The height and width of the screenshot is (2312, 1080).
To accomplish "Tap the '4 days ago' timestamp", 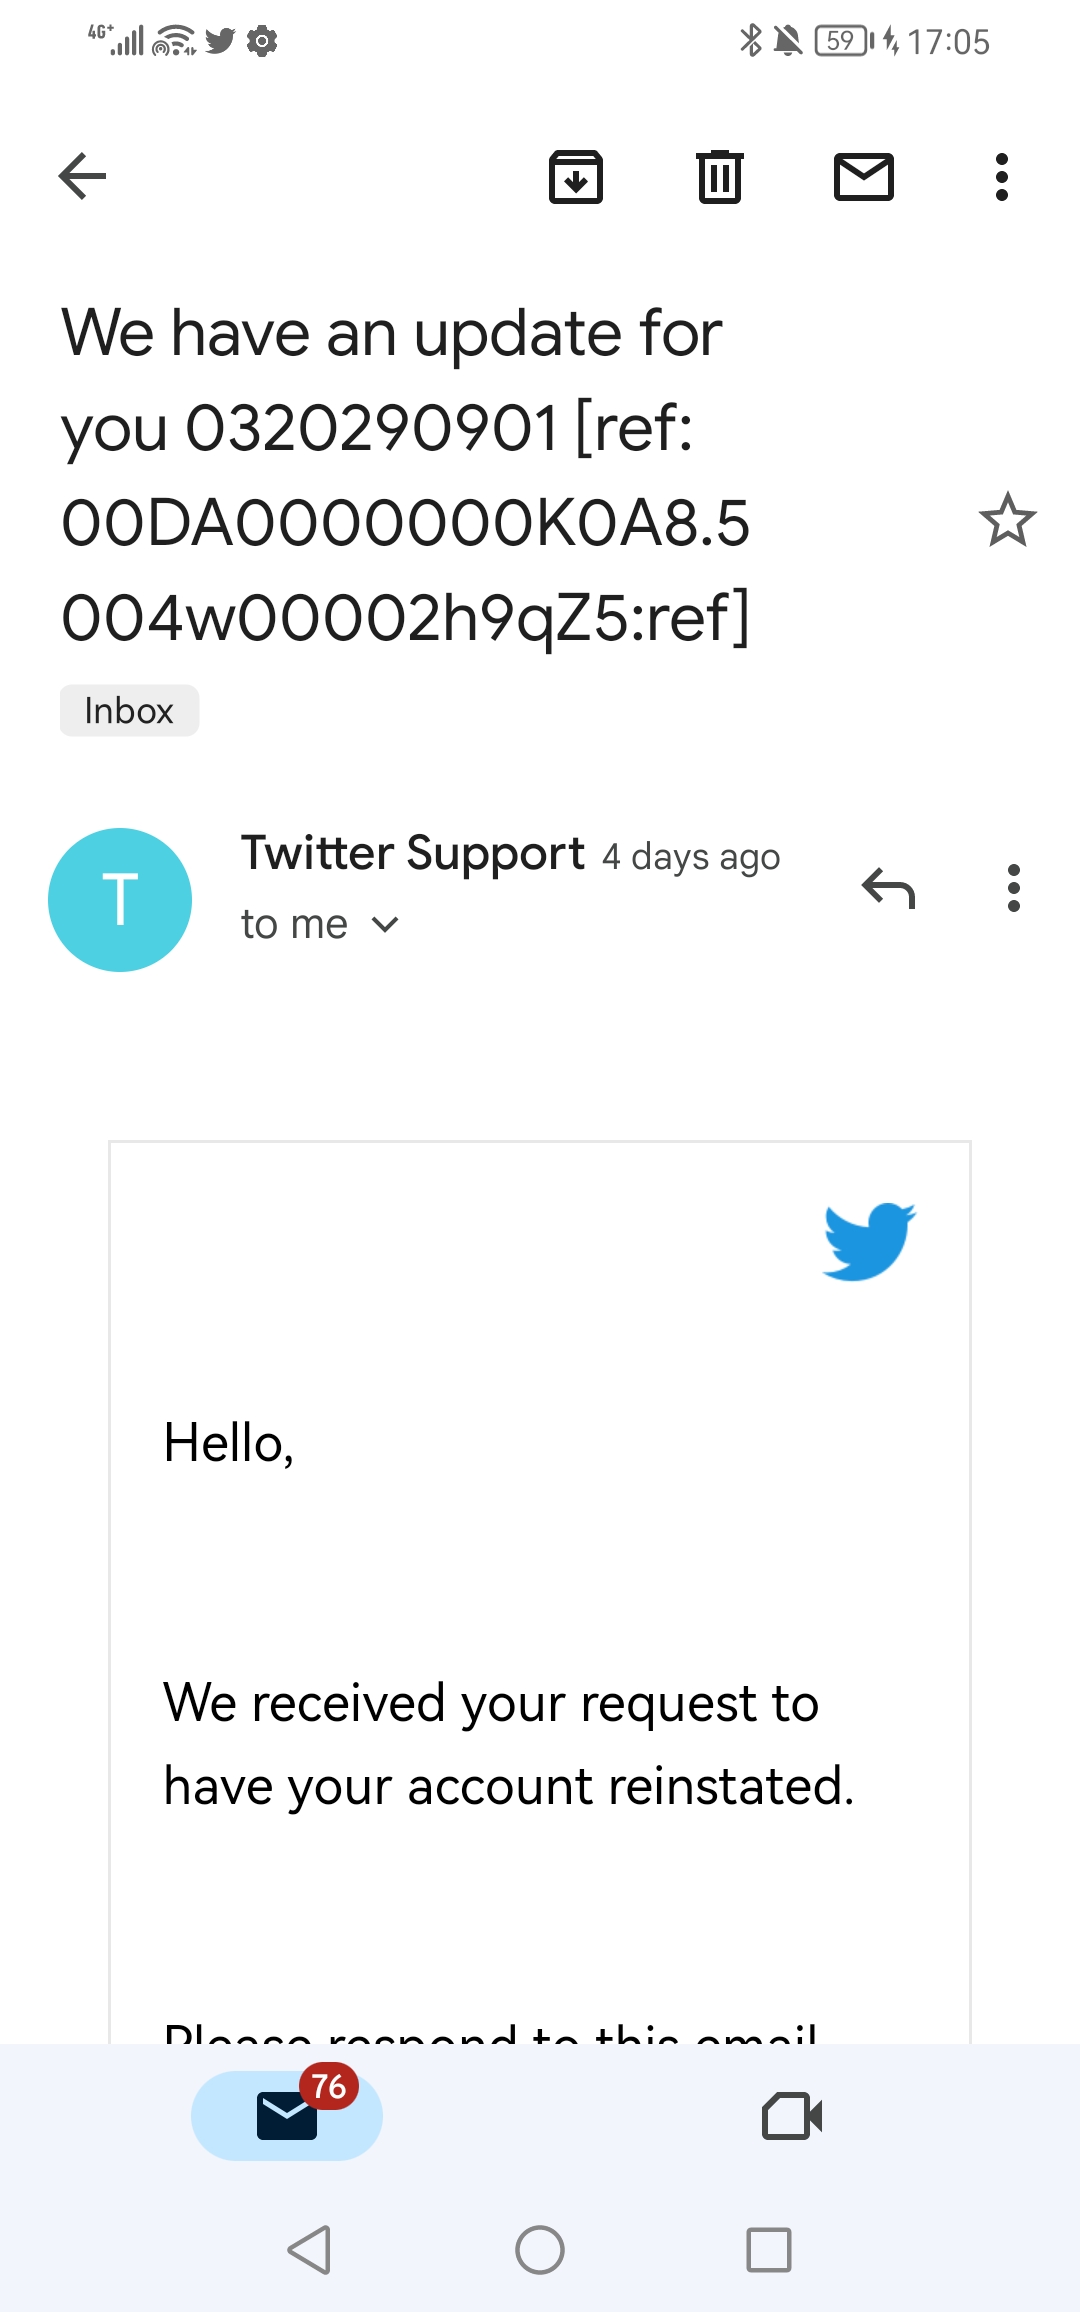I will (691, 858).
